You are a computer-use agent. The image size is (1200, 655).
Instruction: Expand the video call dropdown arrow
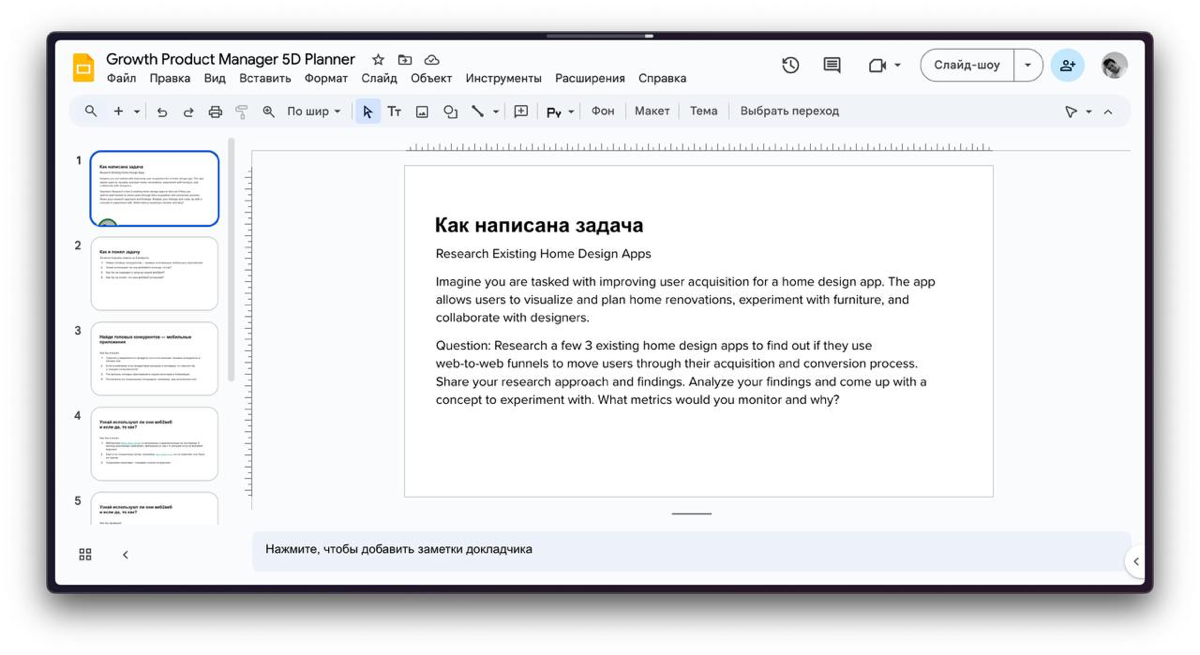(897, 65)
